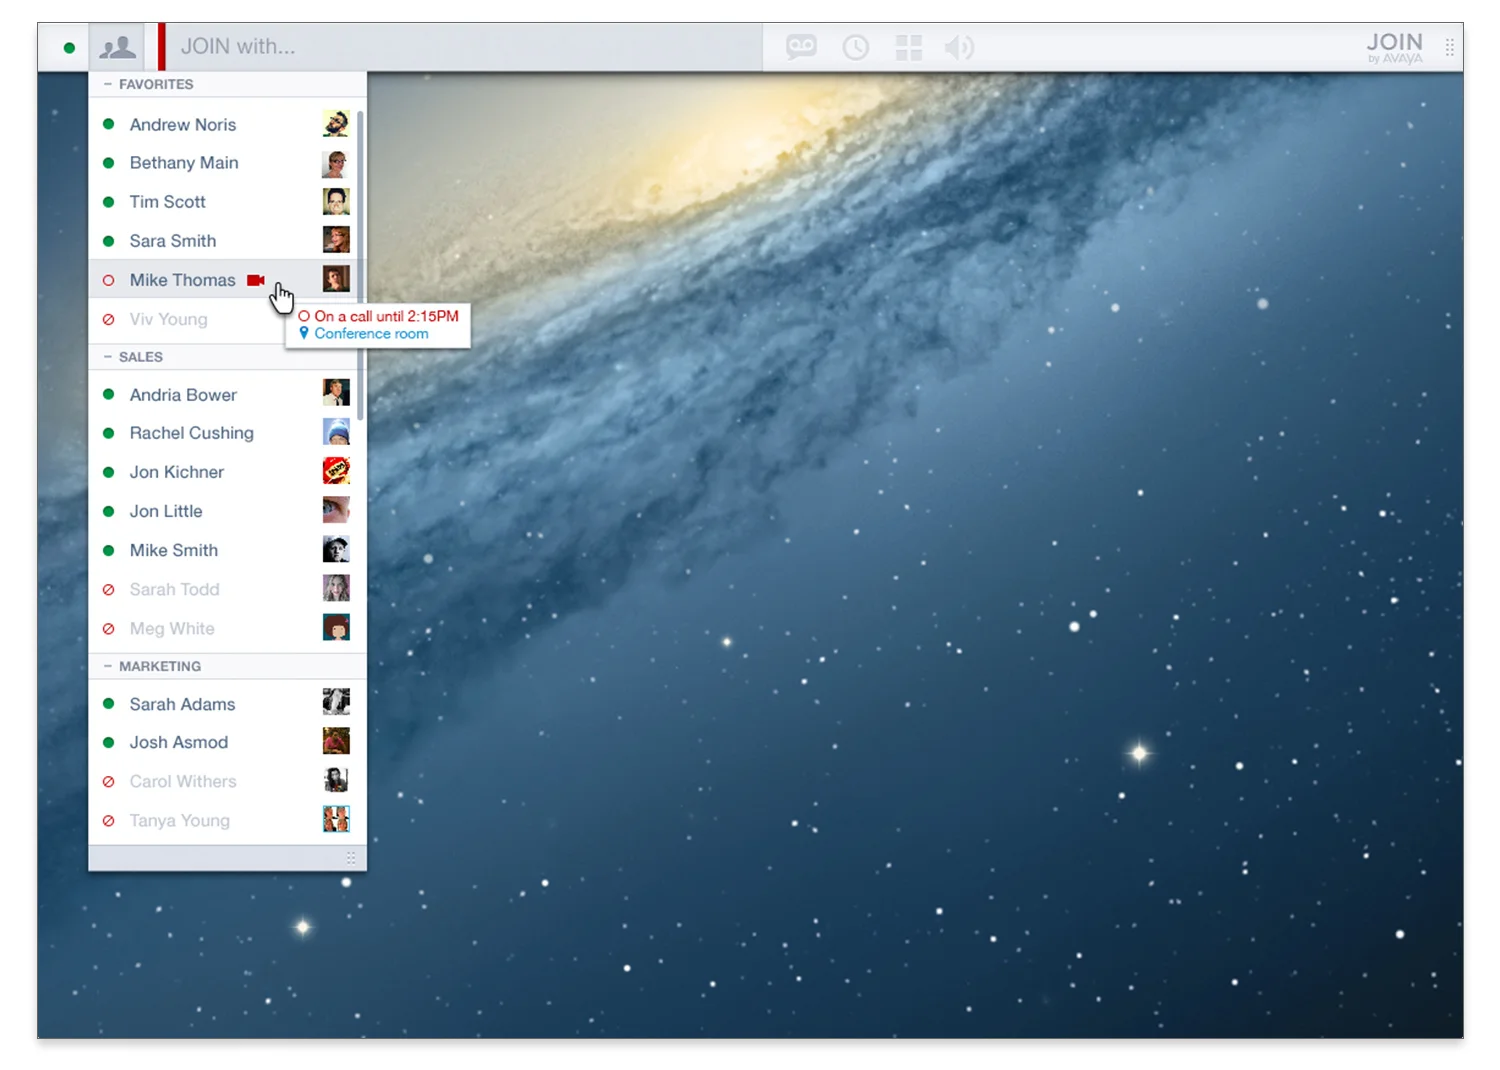Click Rachel Cushing's avatar picture
Viewport: 1500px width, 1070px height.
pos(336,432)
